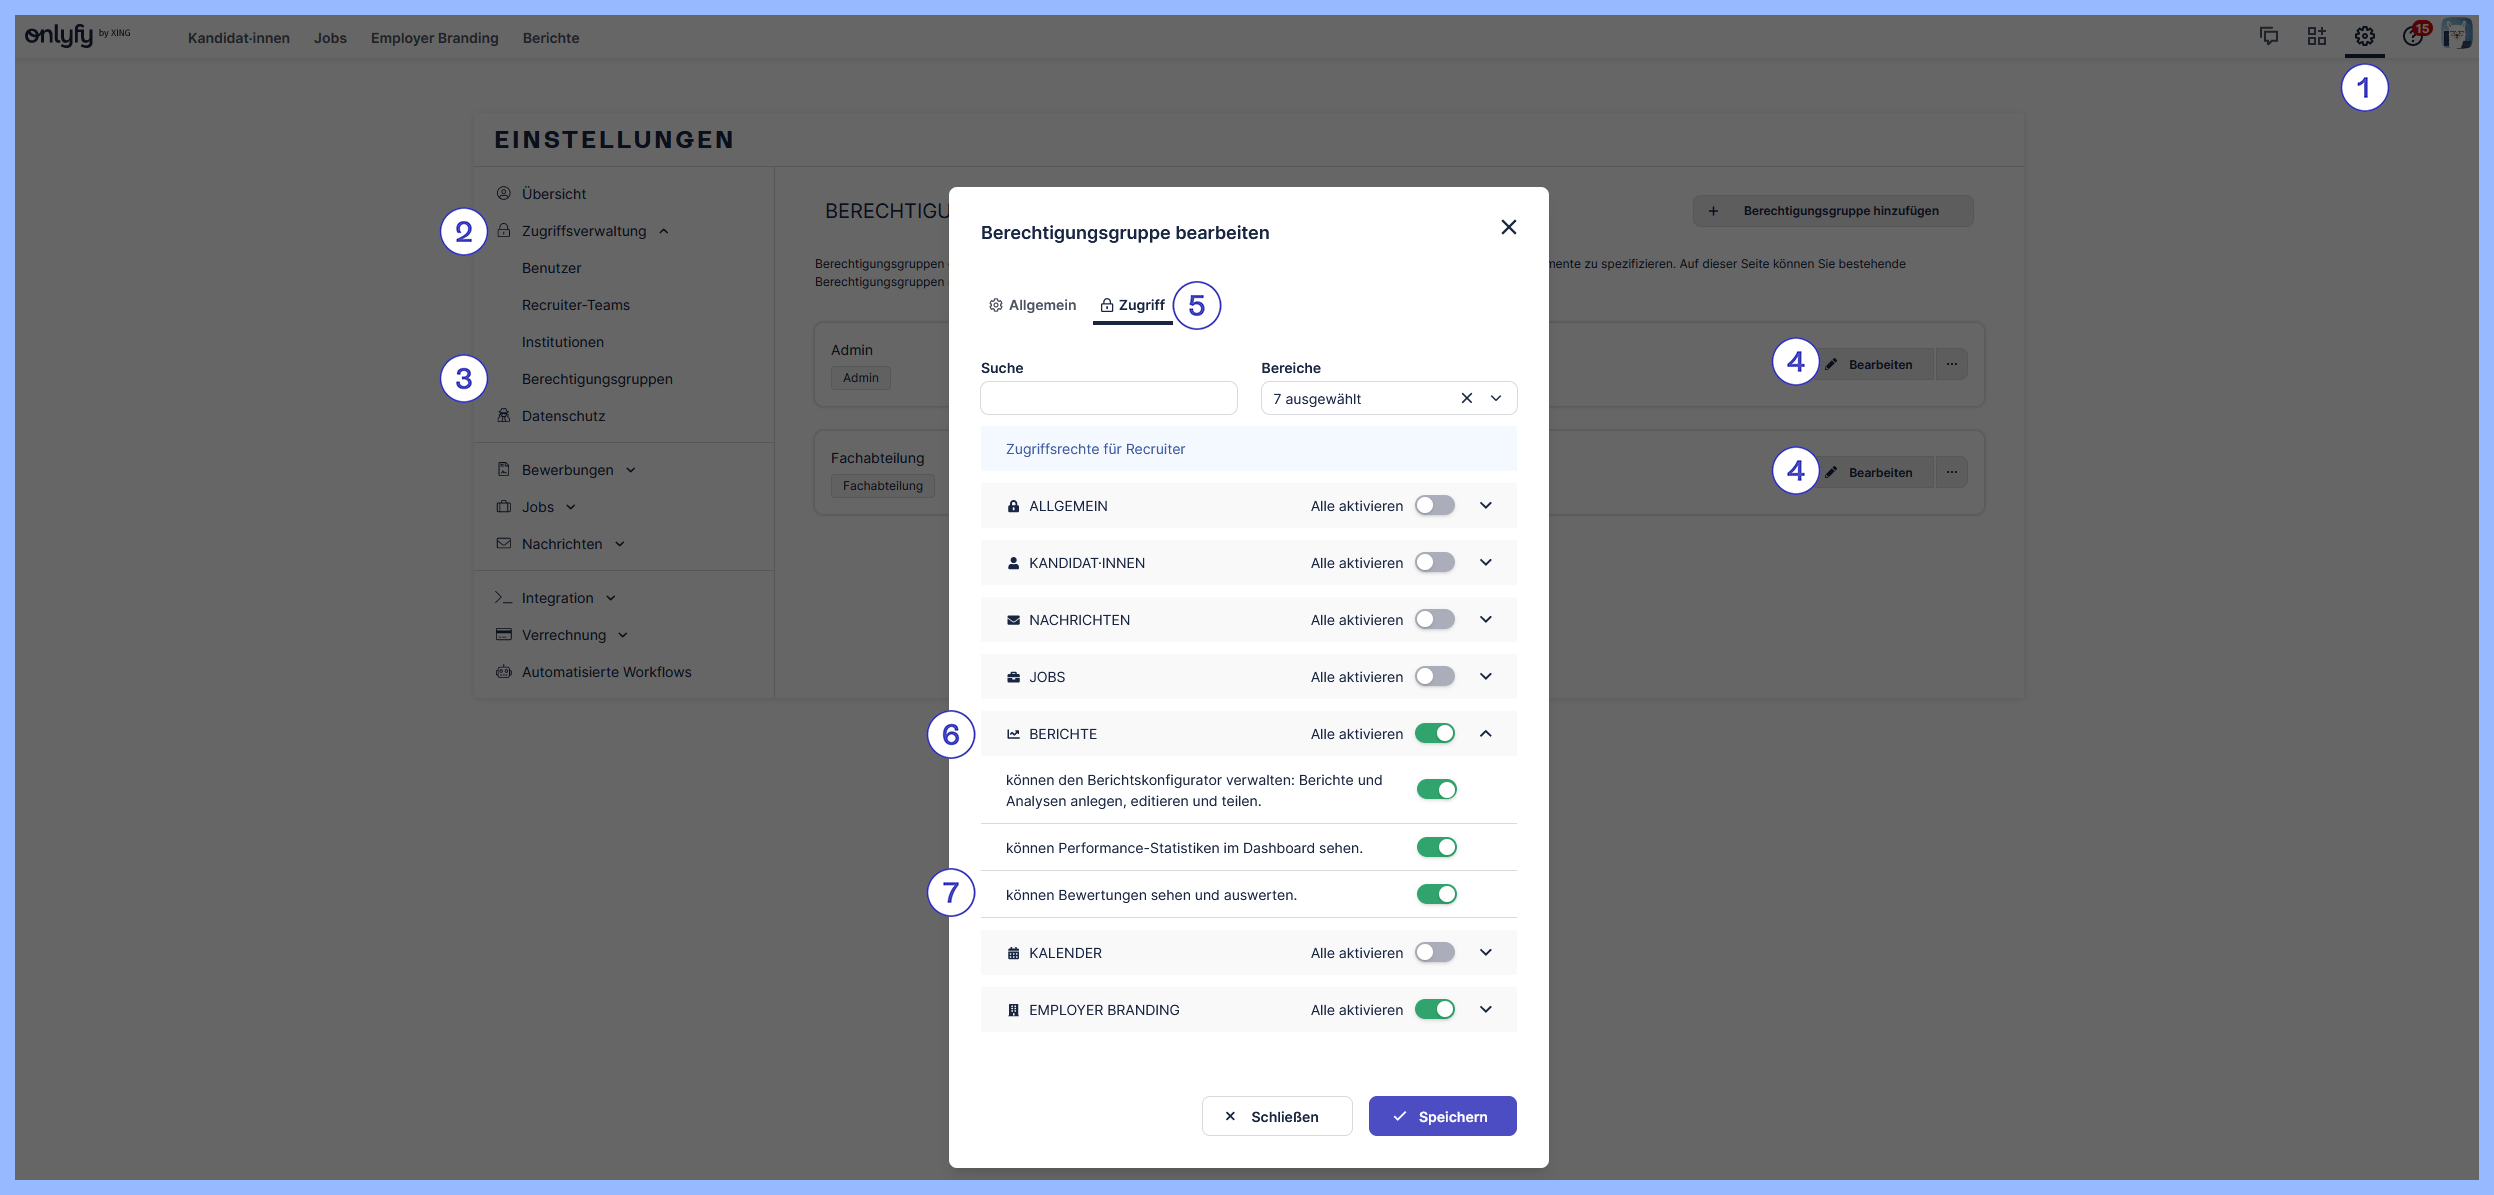Switch to the Allgemein tab in the modal
Screen dimensions: 2494x1195
1041,305
